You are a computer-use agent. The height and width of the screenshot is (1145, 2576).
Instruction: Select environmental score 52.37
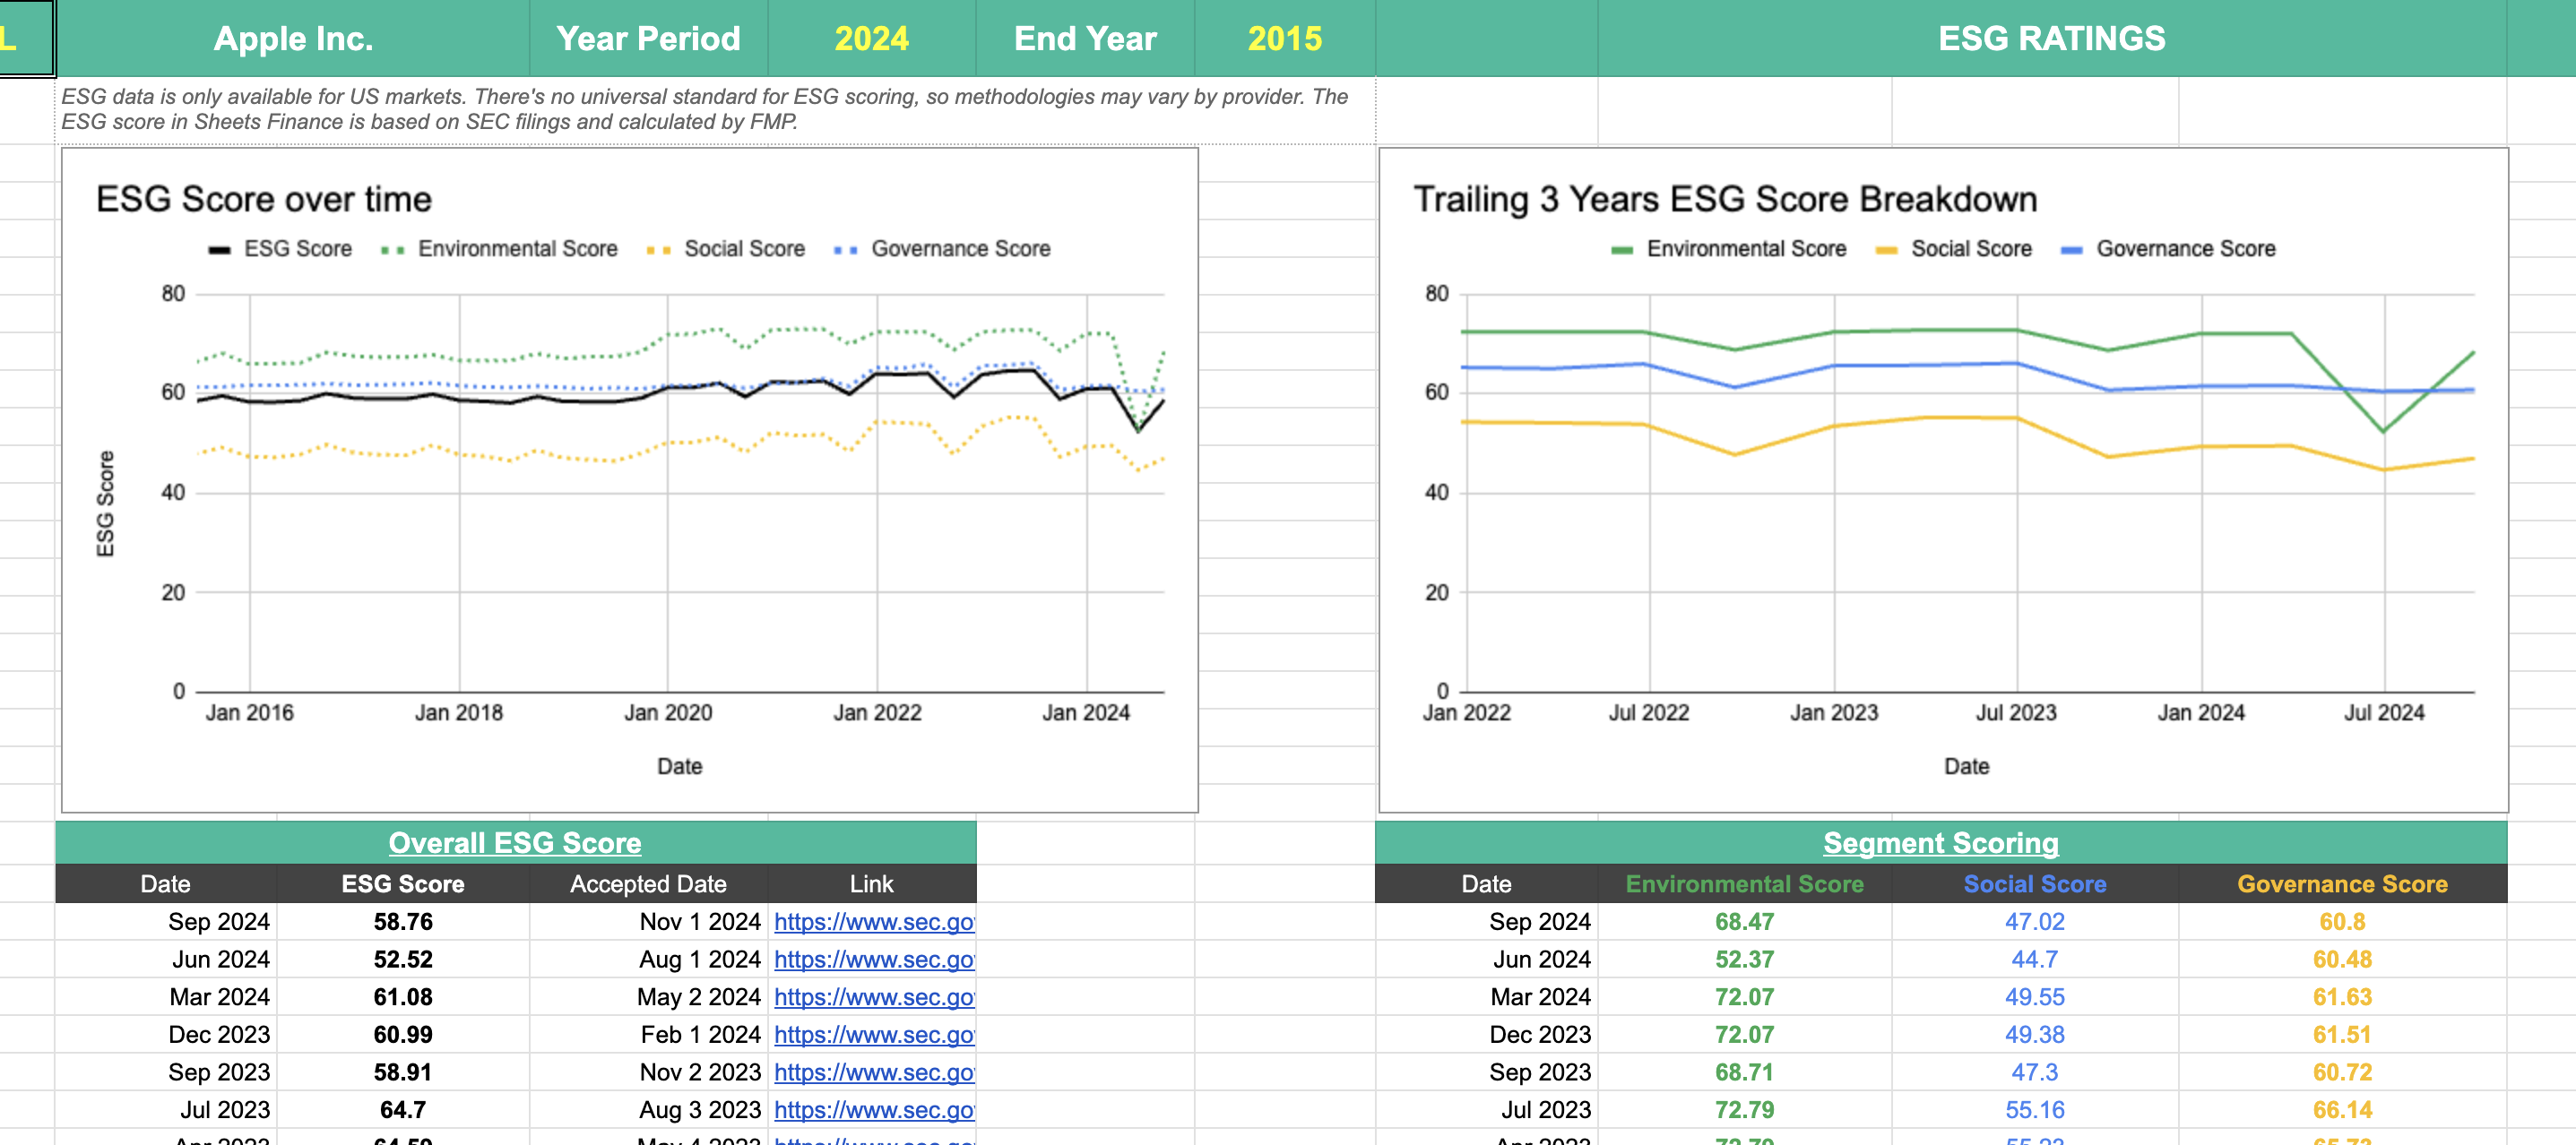coord(1744,959)
